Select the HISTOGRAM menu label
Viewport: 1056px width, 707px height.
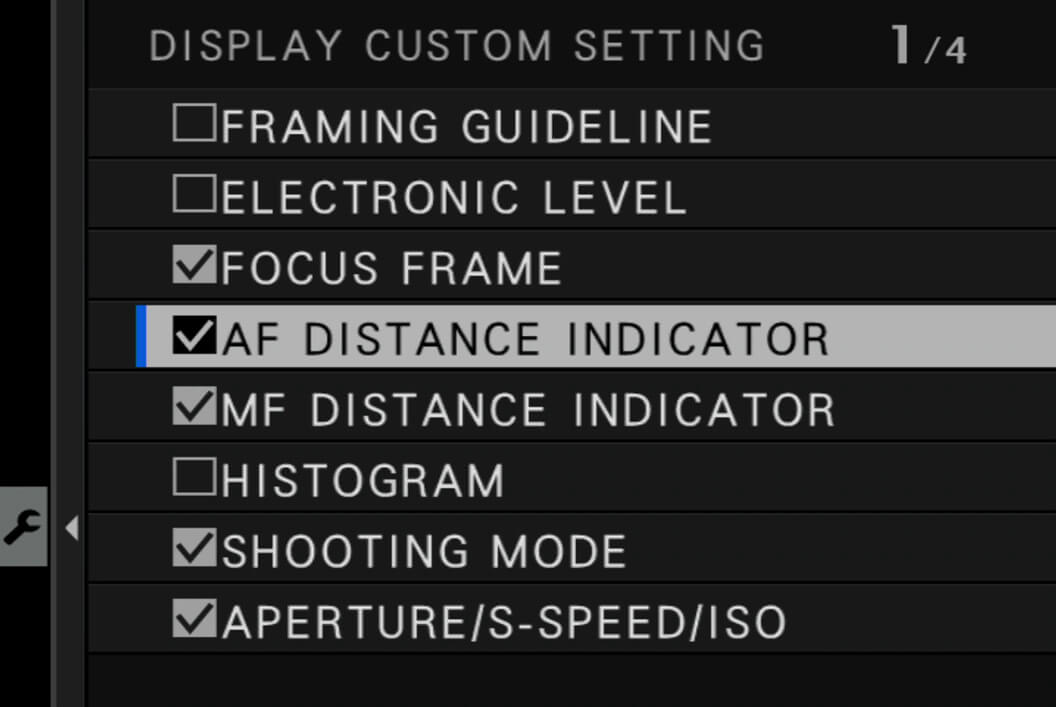click(363, 481)
